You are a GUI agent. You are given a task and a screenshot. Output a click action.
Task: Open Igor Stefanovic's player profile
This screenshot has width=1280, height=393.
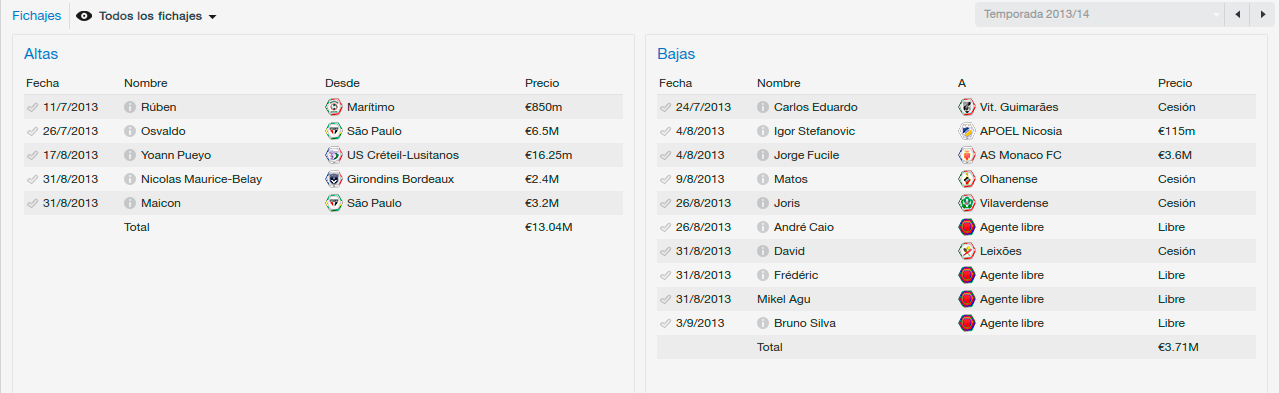pos(814,131)
